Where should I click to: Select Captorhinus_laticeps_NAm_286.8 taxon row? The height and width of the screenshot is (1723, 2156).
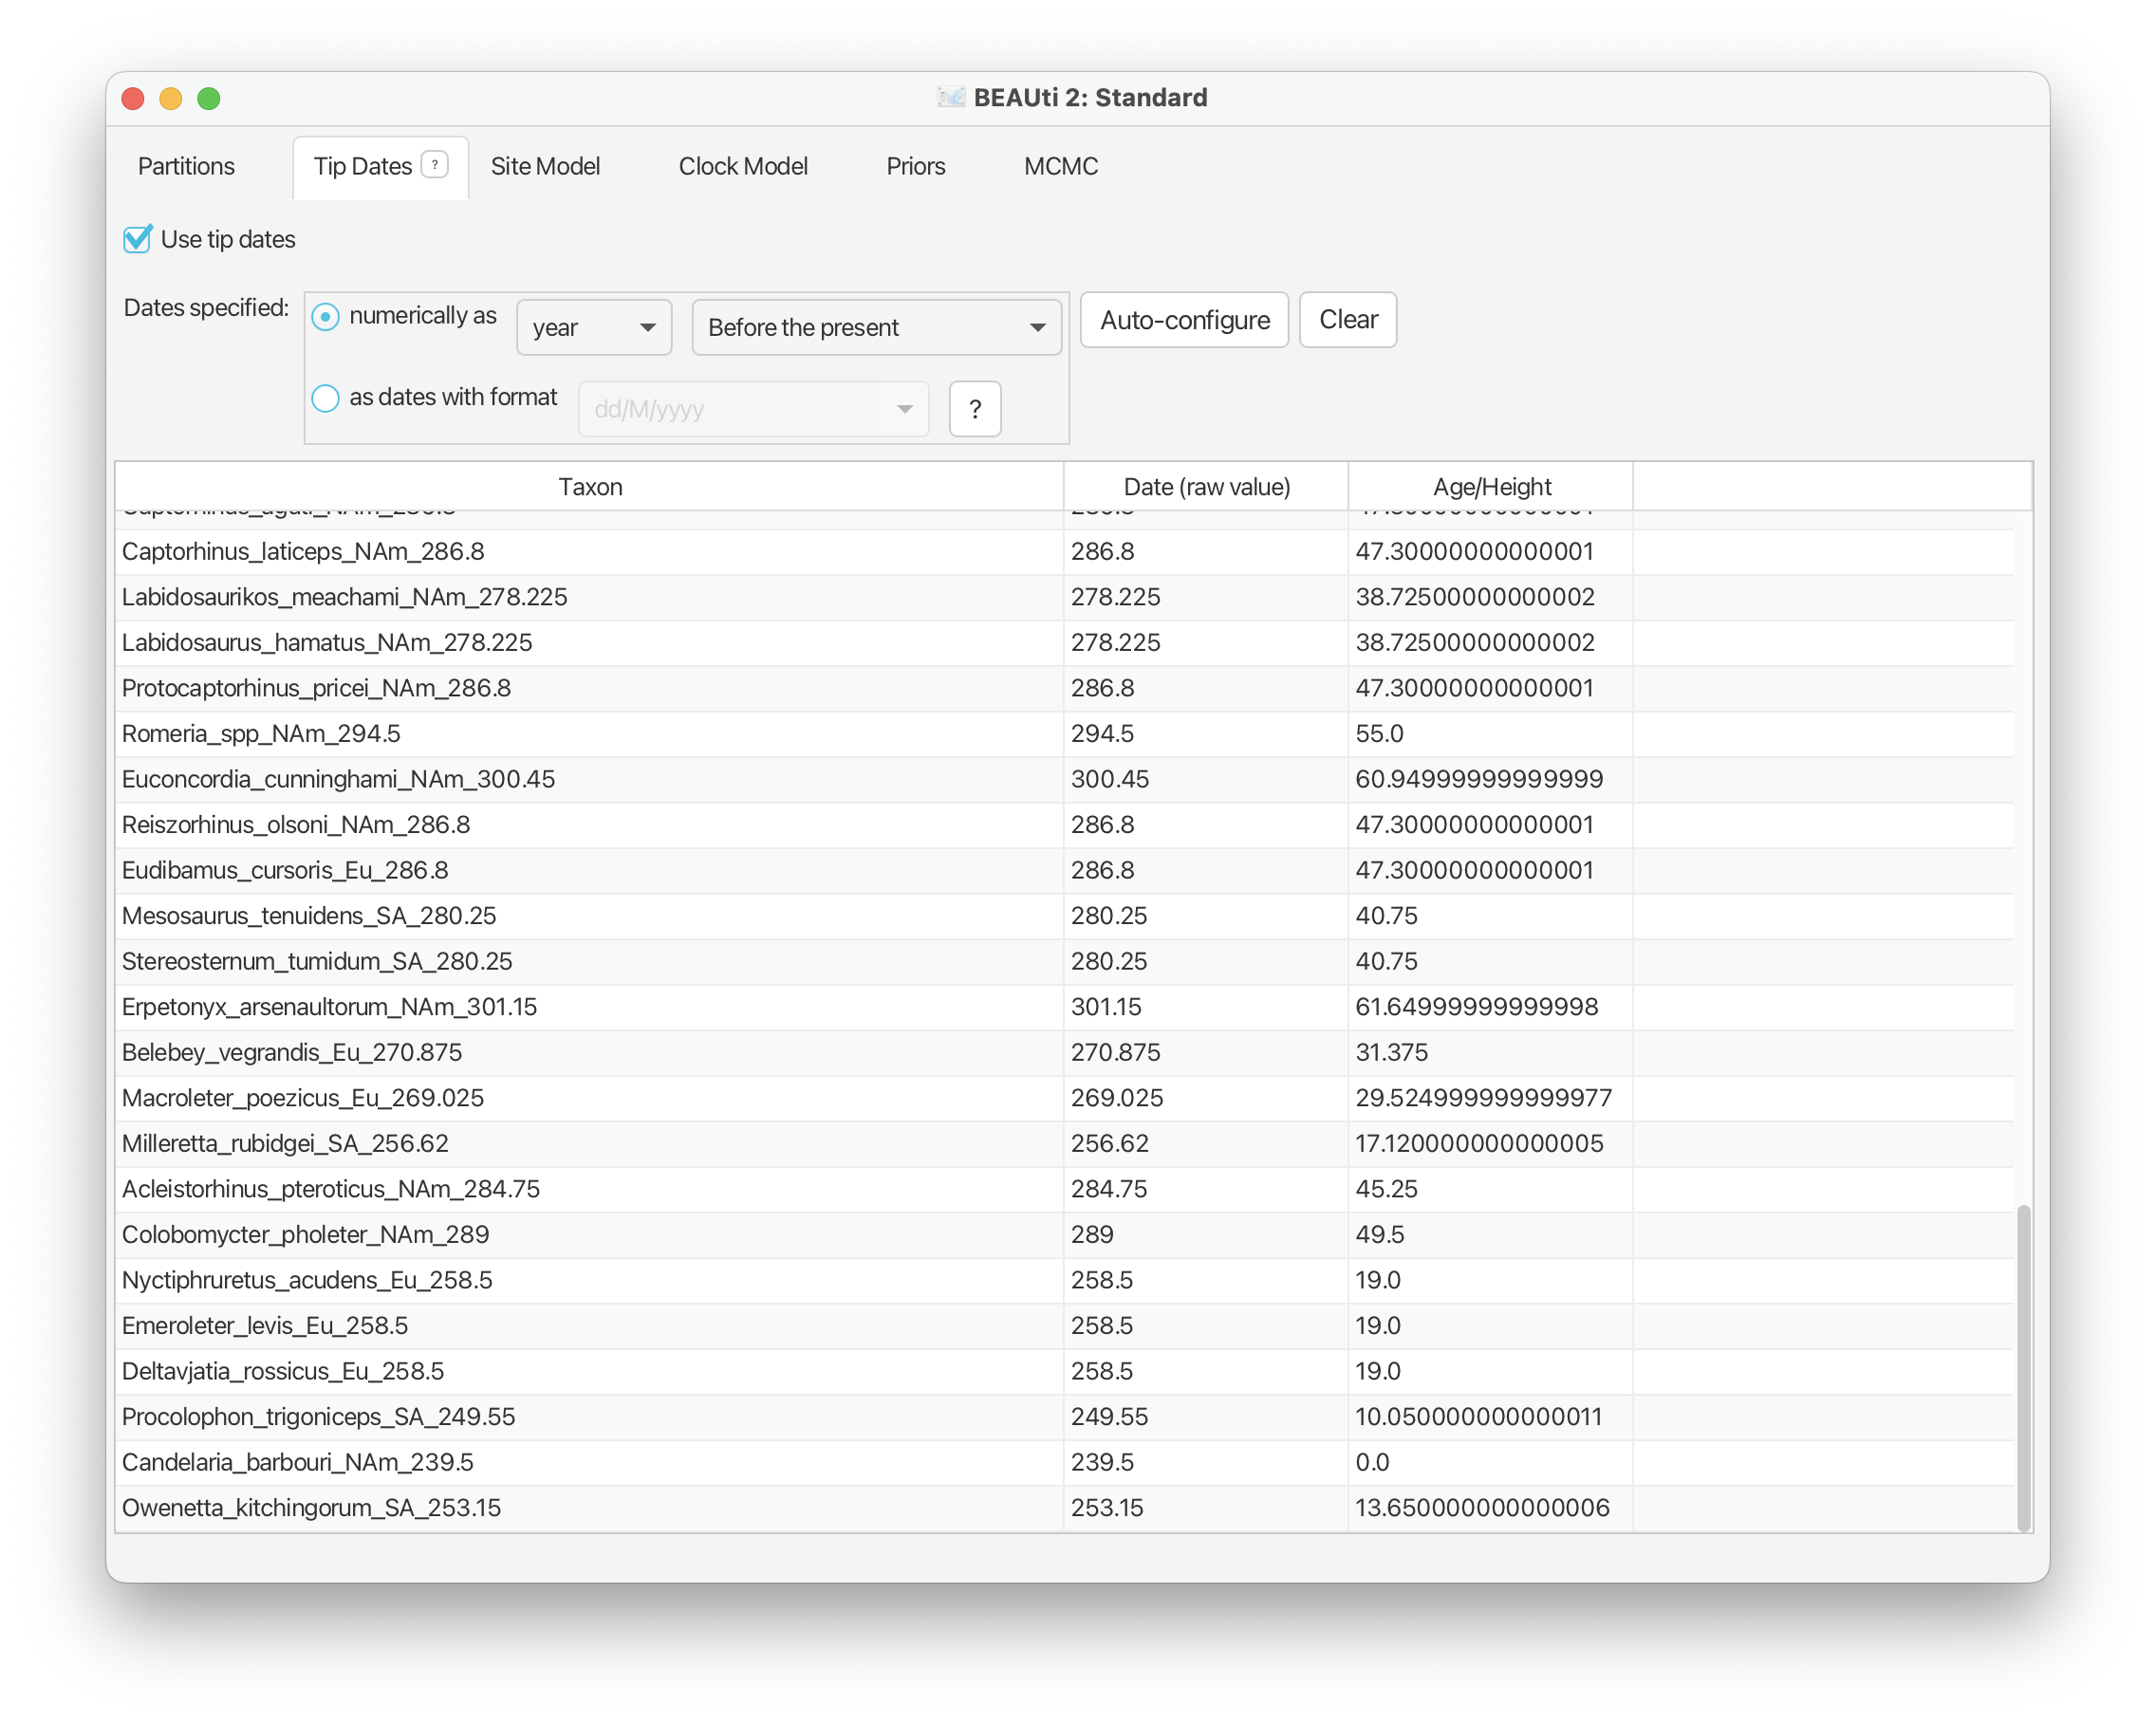coord(1064,551)
